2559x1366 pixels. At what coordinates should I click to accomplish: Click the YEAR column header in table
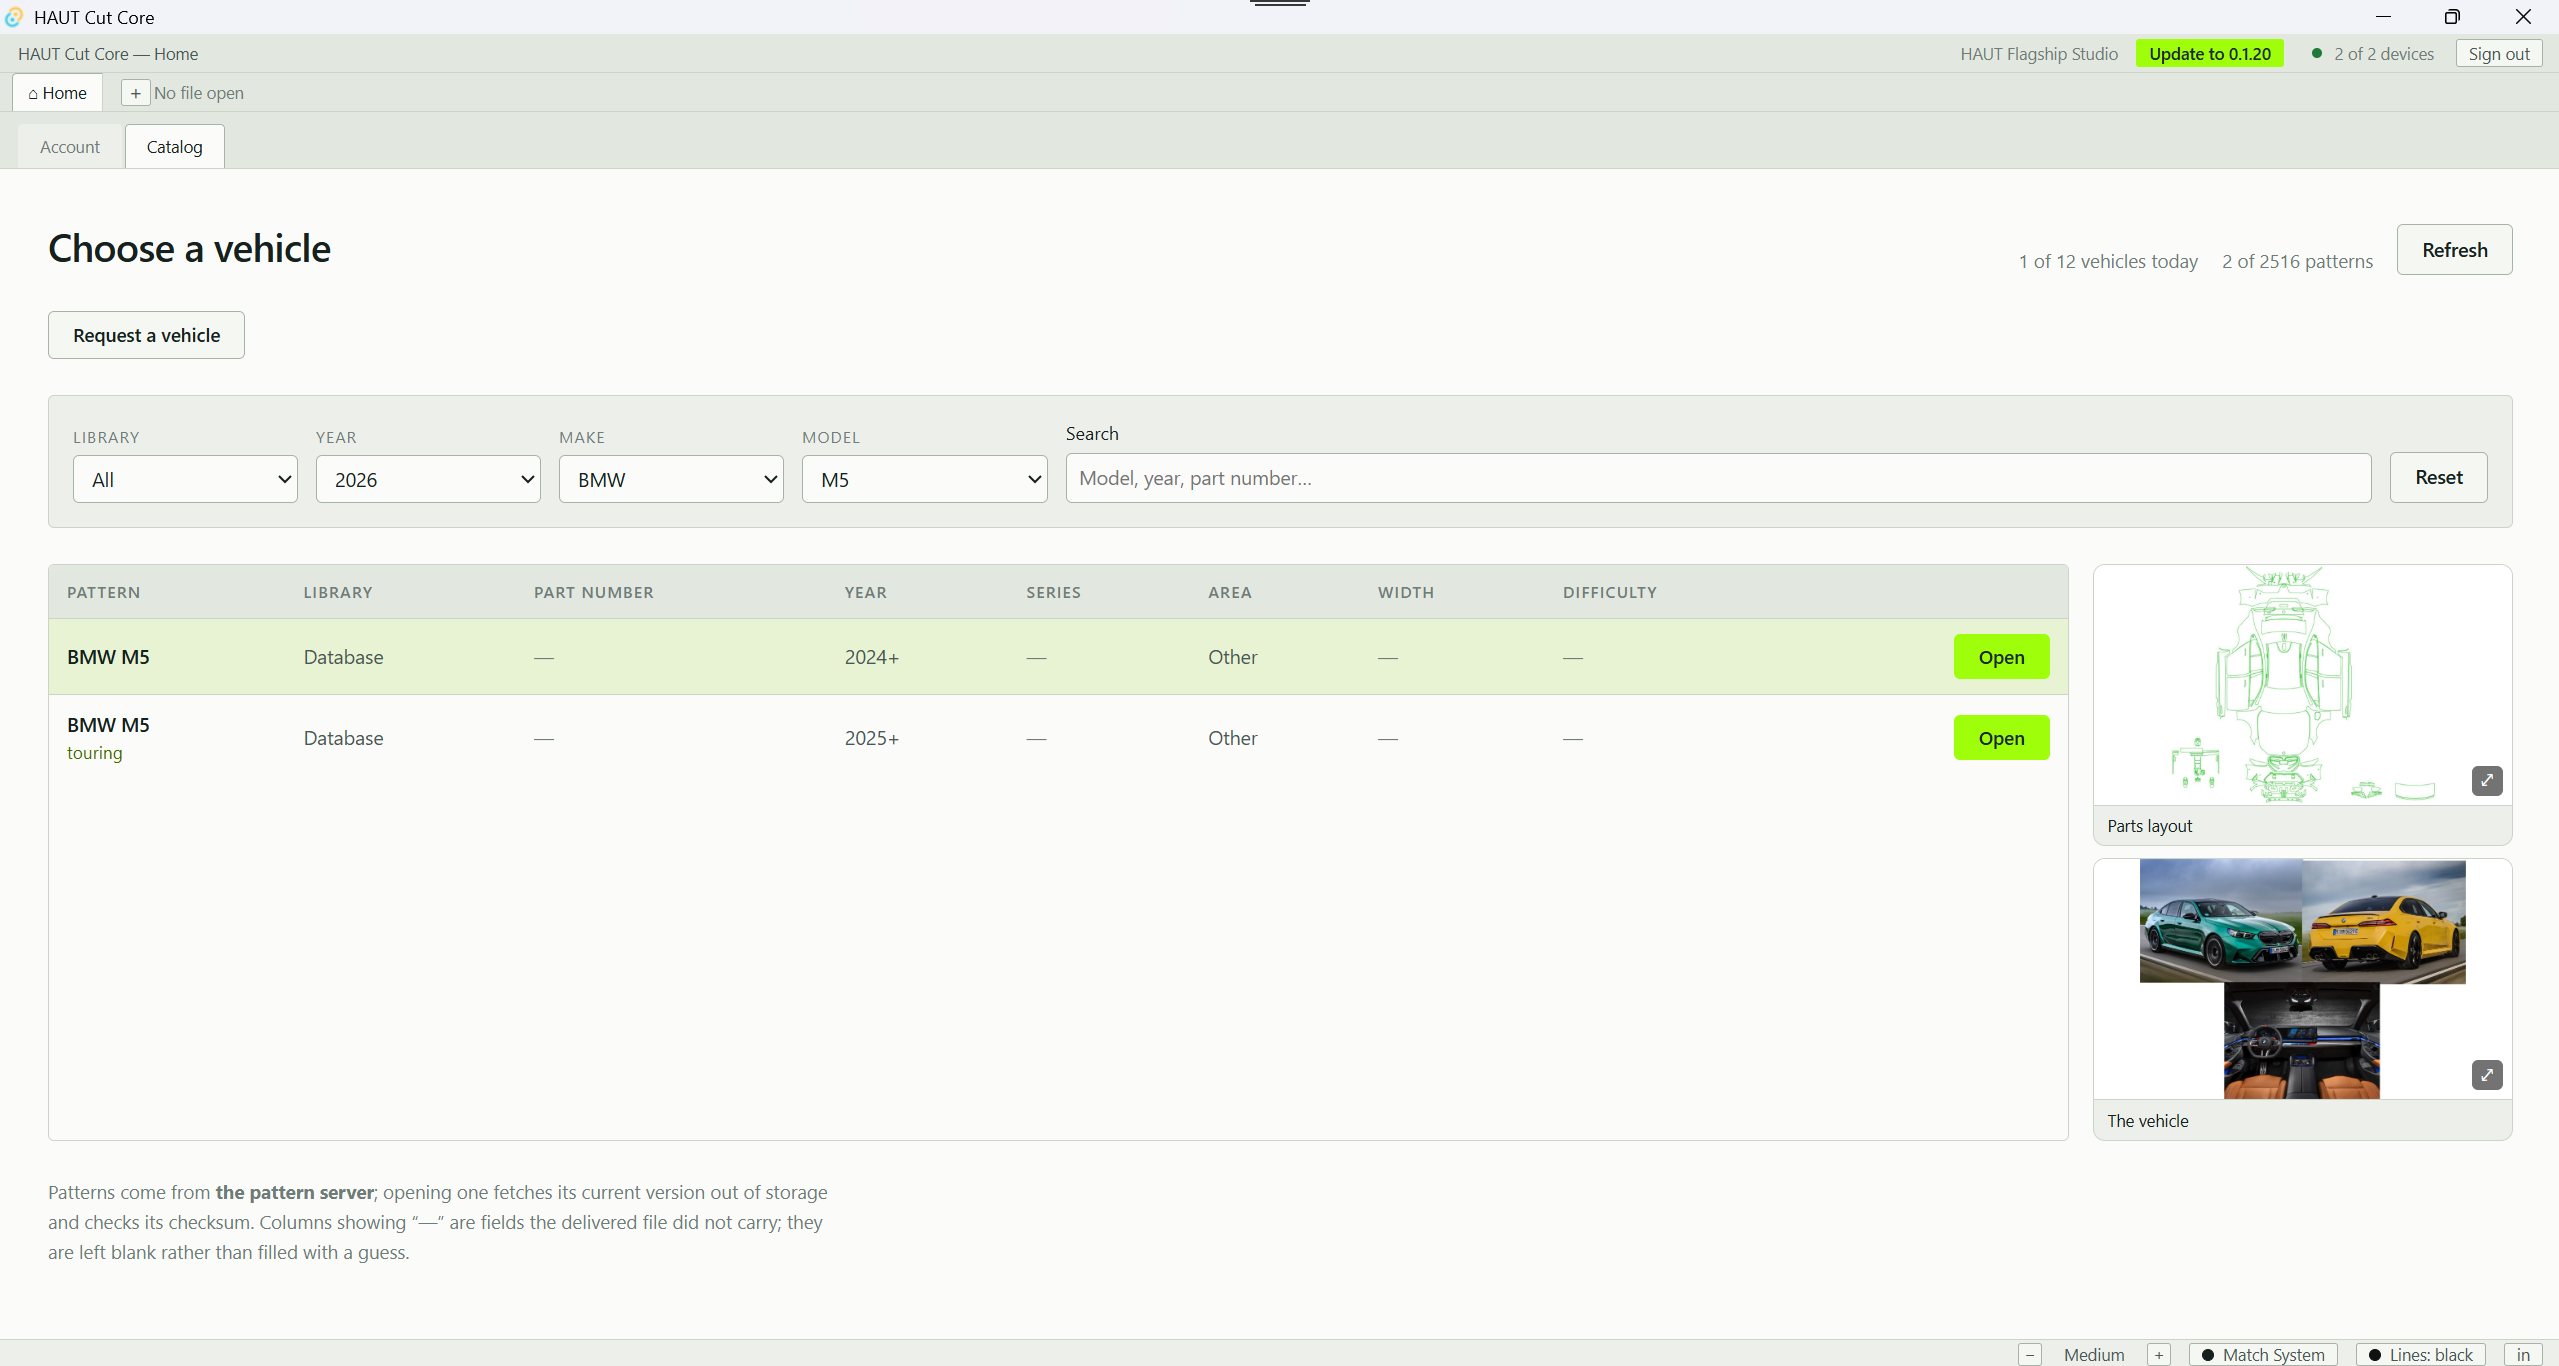(x=865, y=592)
